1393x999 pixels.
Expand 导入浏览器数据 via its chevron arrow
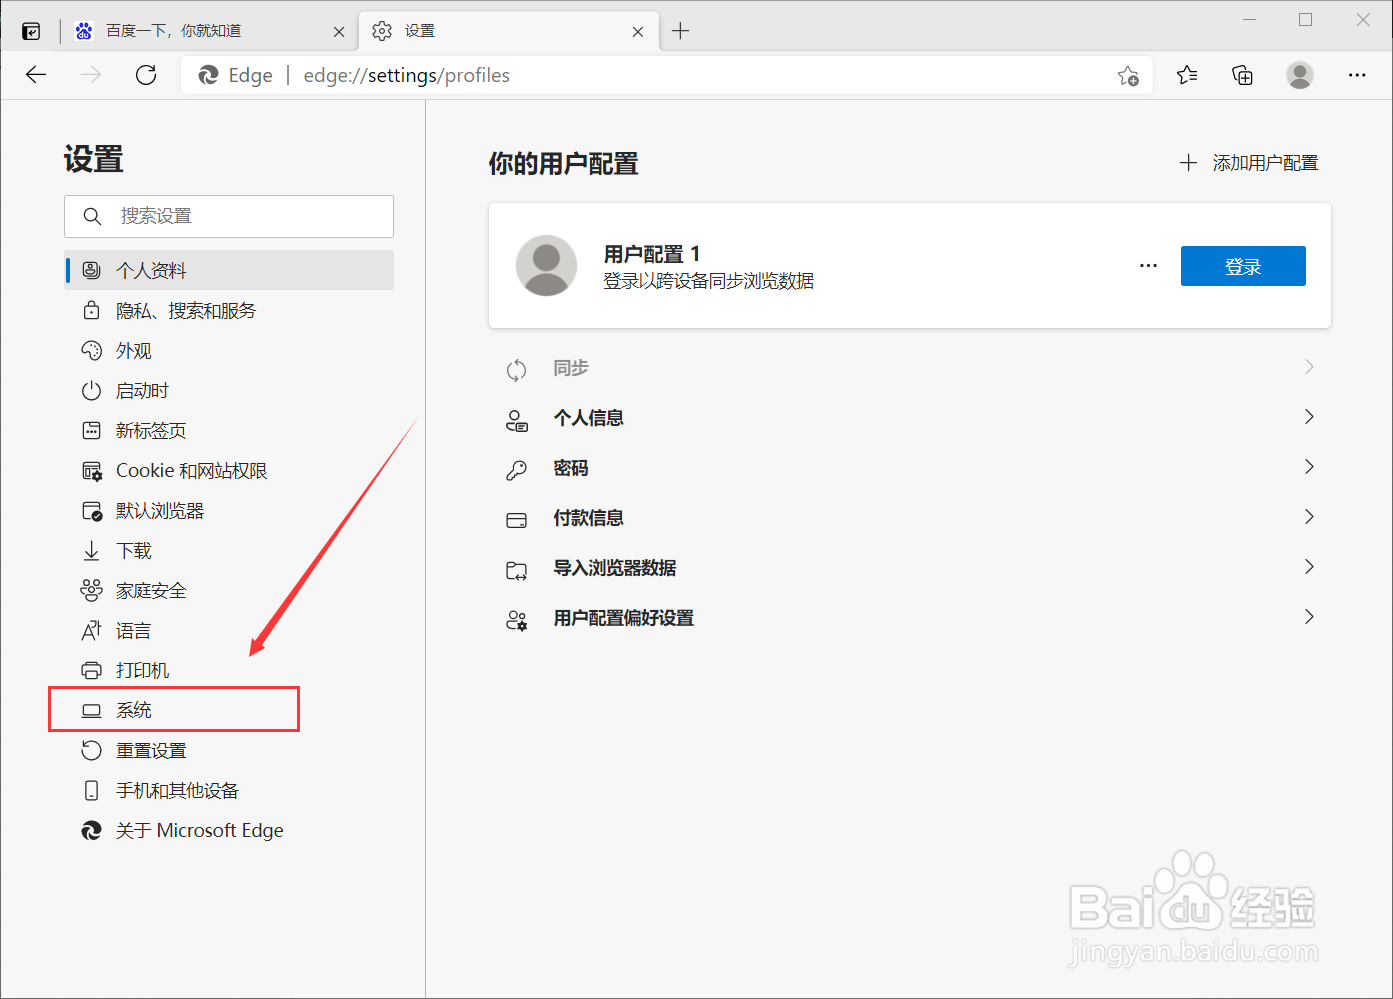tap(1309, 567)
